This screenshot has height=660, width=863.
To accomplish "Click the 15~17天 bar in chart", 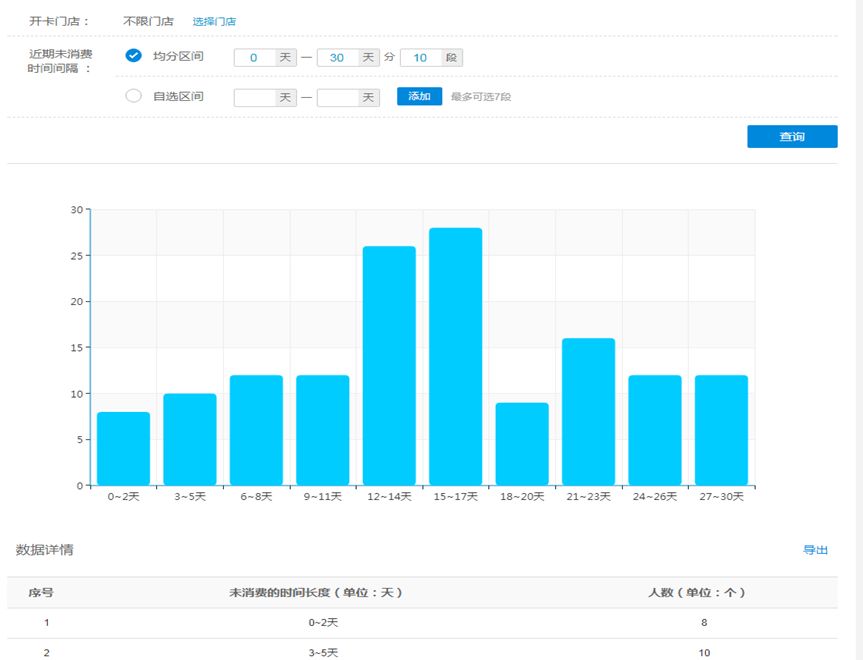I will pos(456,357).
